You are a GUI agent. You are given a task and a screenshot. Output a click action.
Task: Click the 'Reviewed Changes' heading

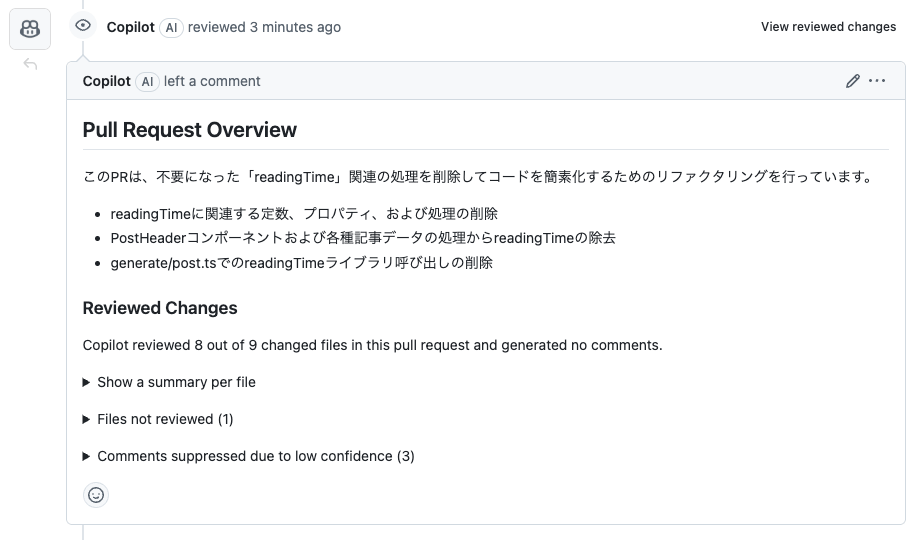tap(160, 308)
